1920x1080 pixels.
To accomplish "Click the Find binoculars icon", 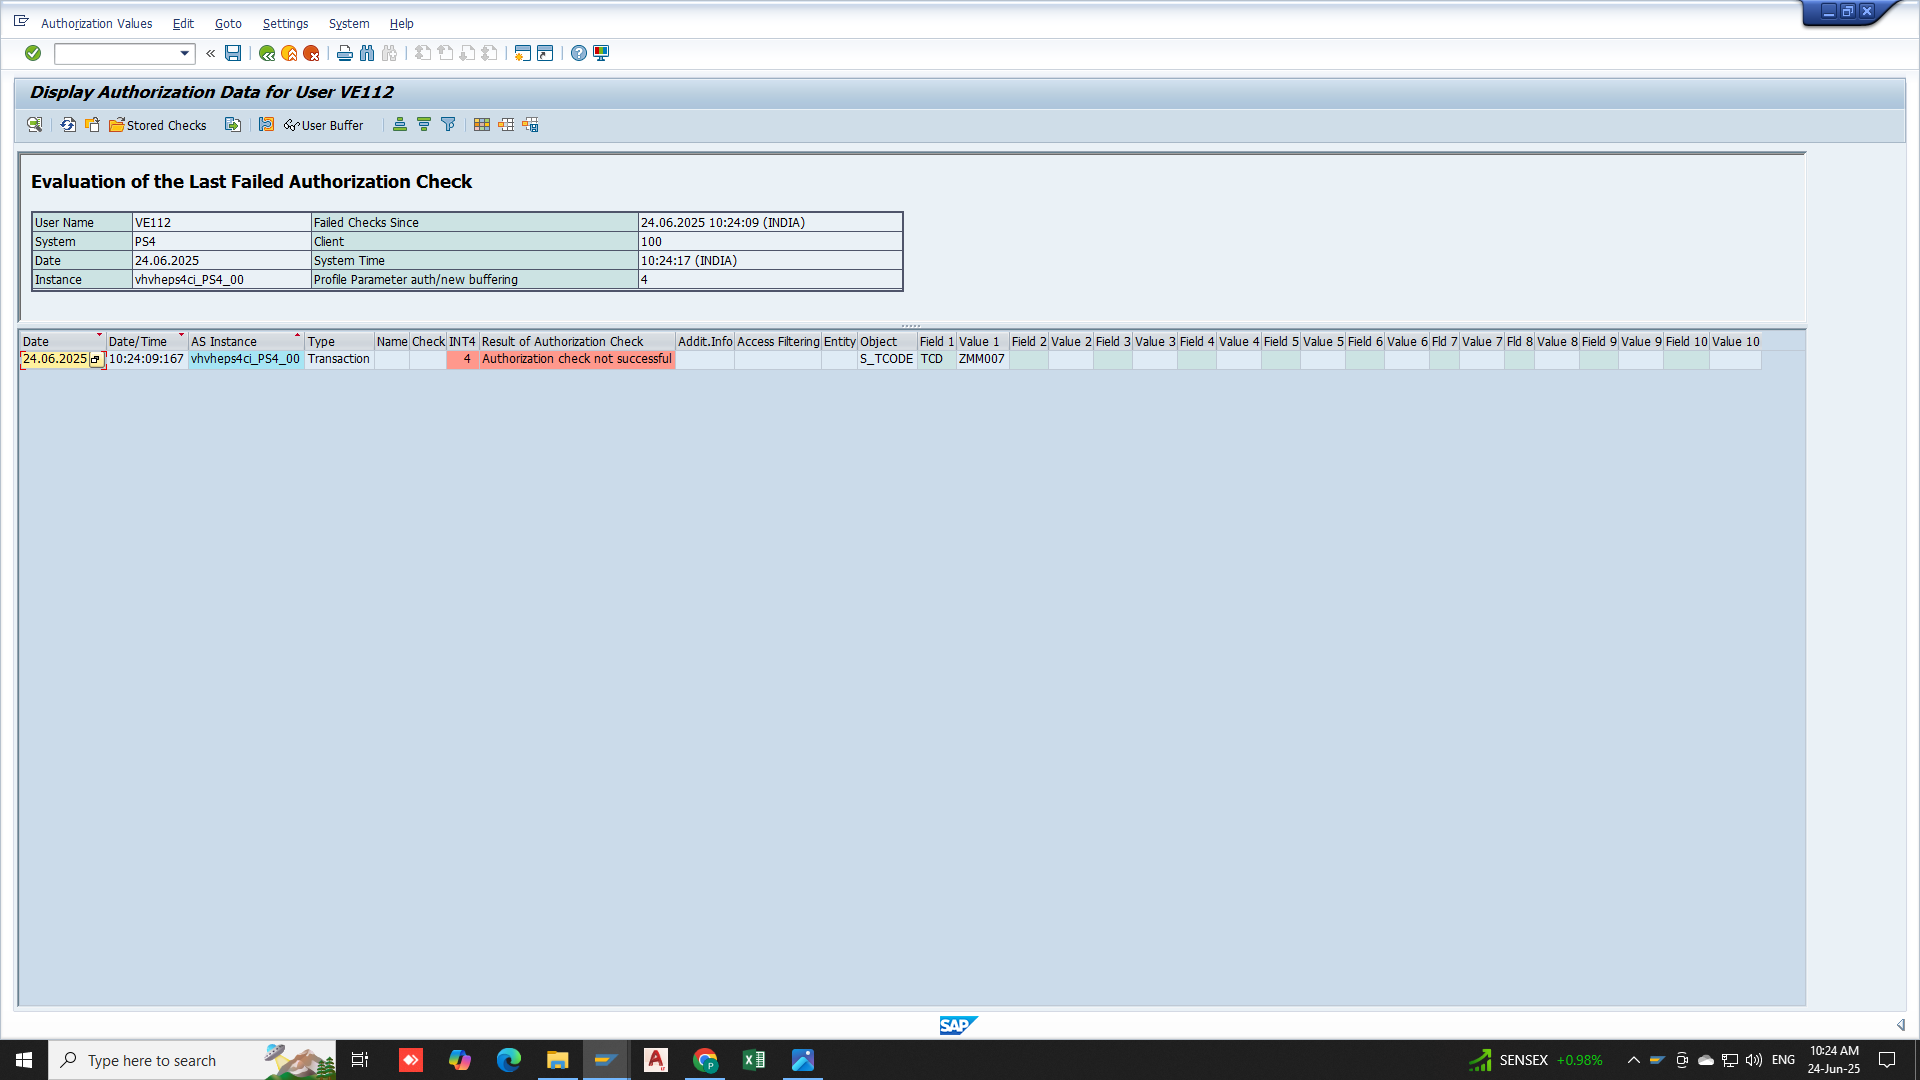I will coord(367,53).
